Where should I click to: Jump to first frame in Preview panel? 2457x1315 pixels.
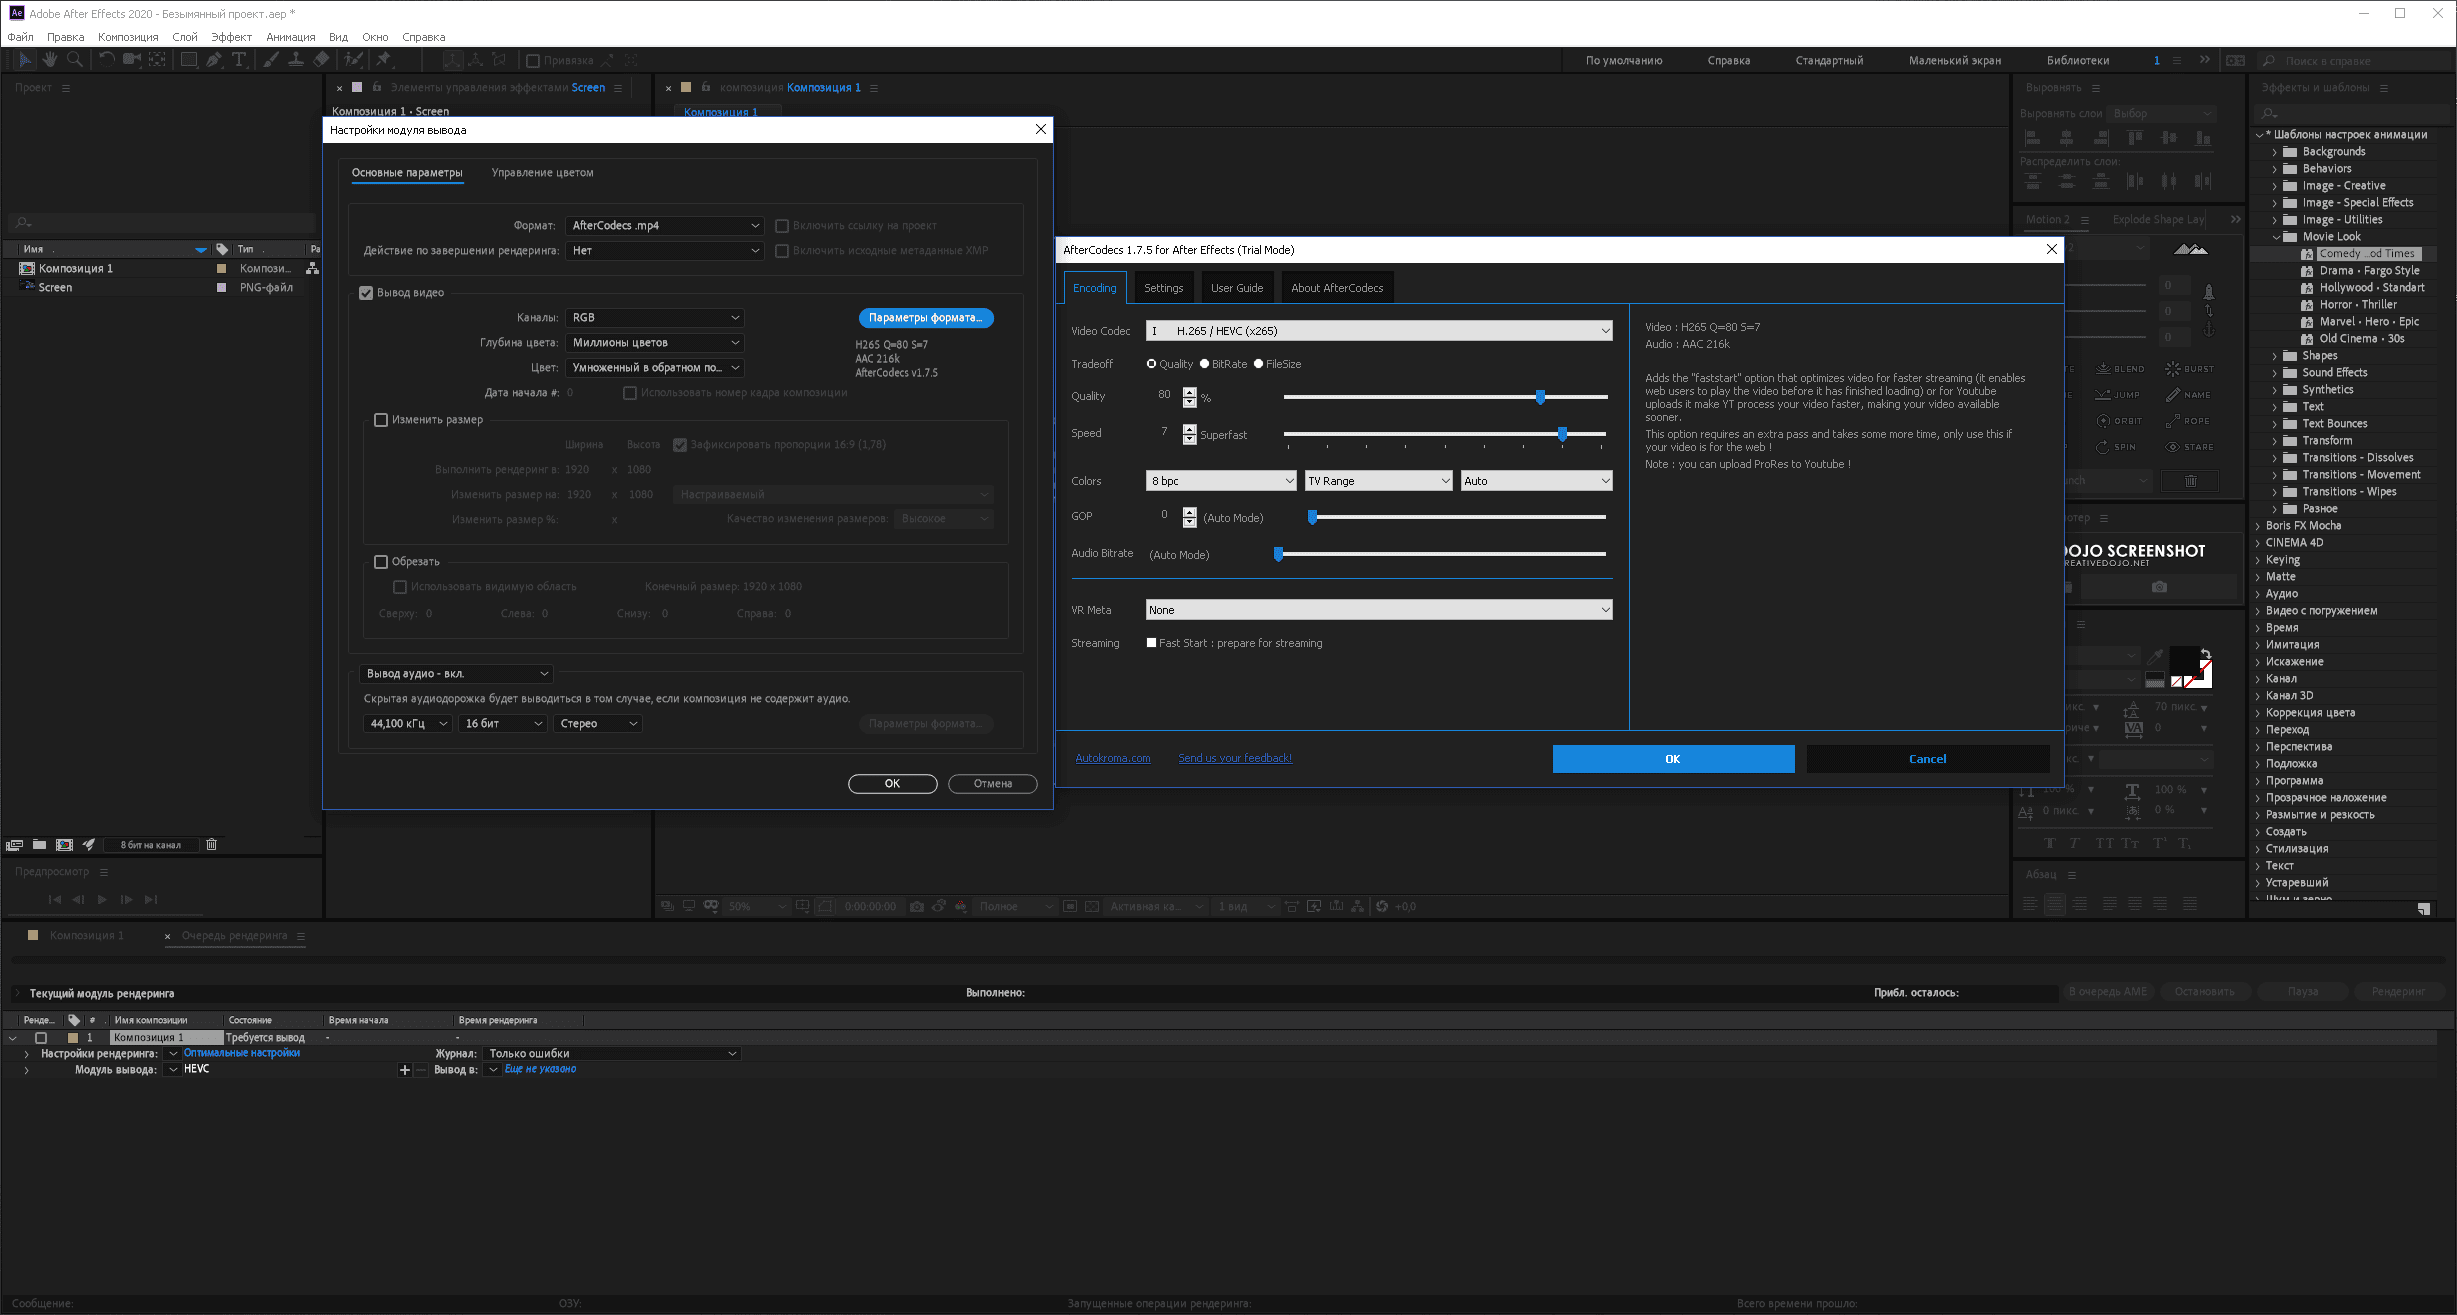pos(54,899)
